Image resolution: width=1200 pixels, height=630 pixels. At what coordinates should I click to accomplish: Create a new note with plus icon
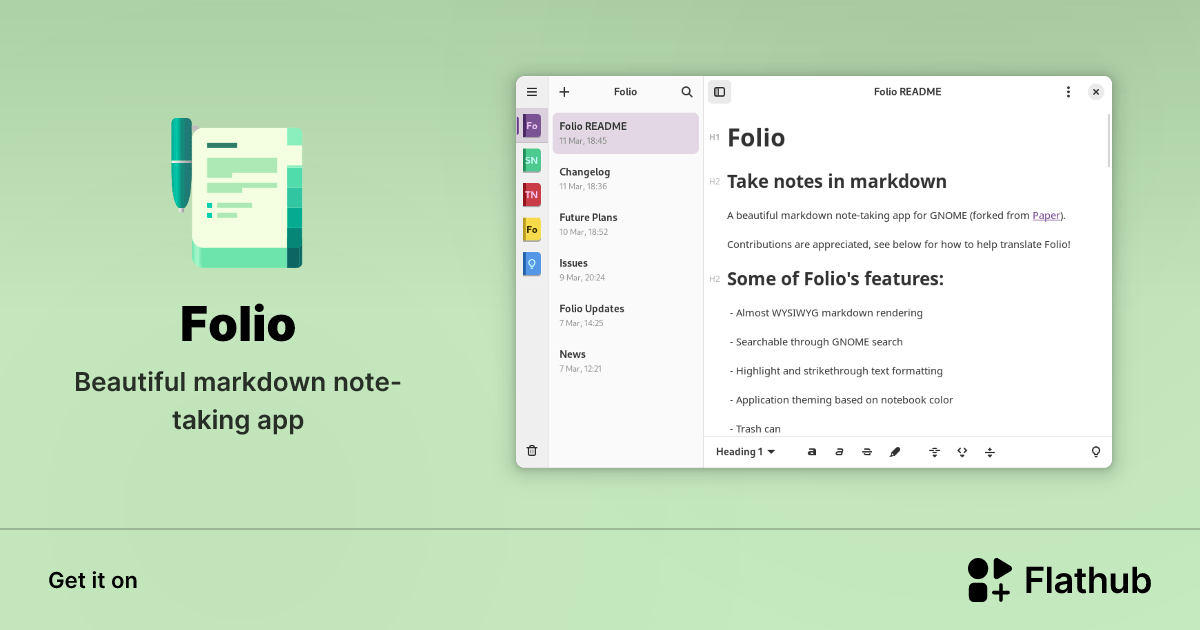click(564, 92)
